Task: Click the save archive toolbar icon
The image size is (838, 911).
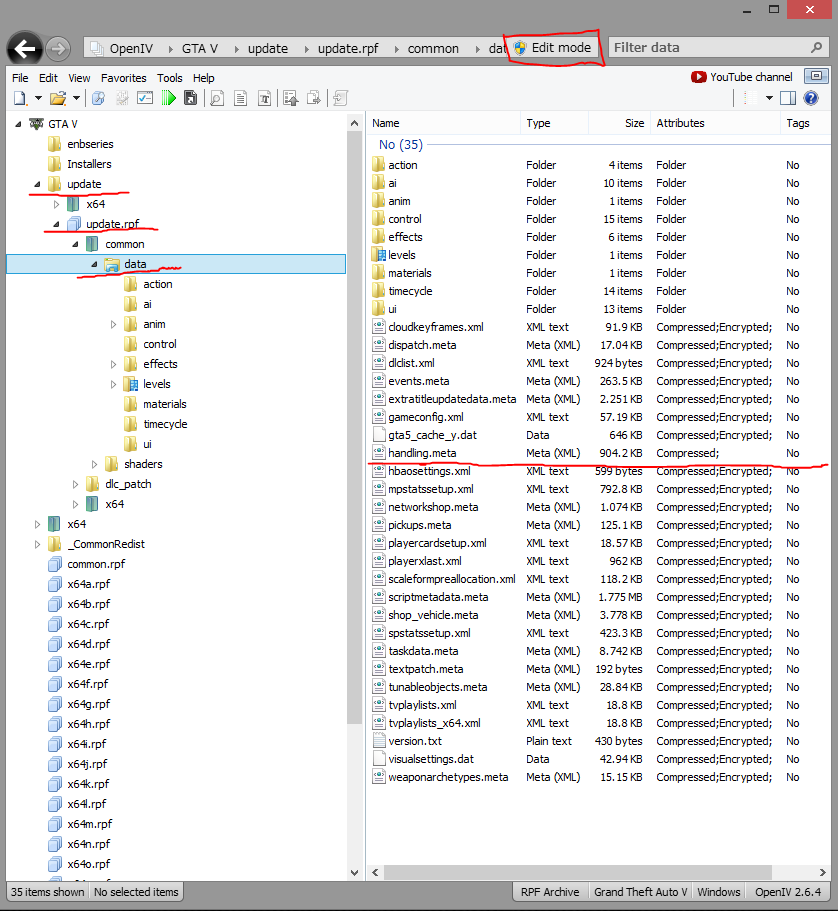Action: coord(190,98)
